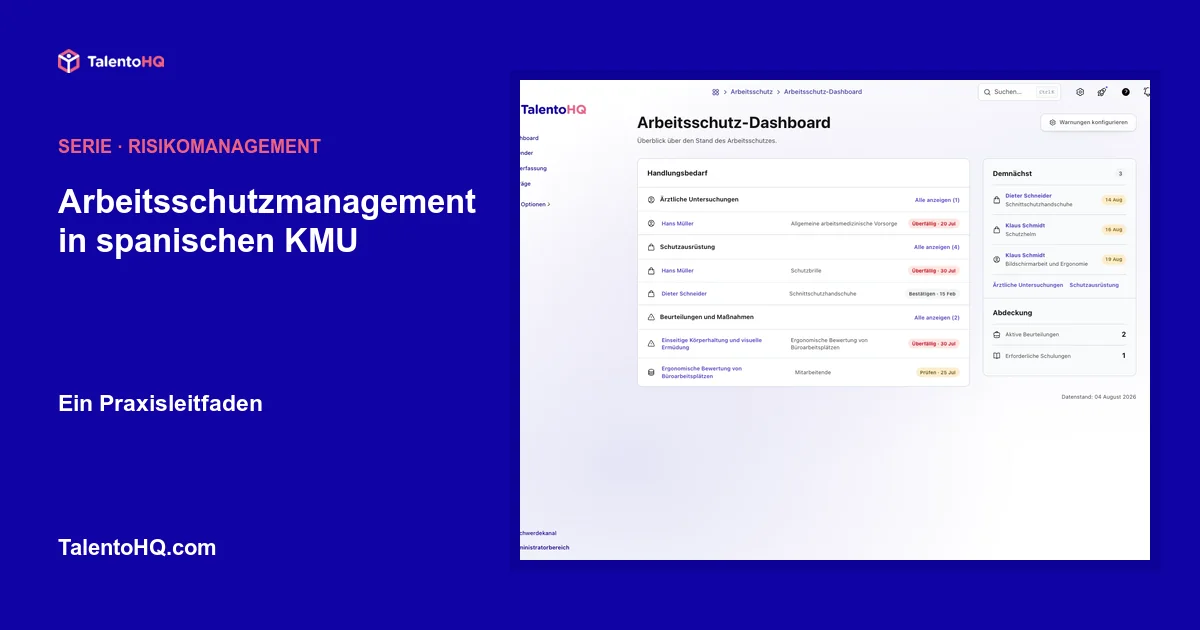Click the 19 Aug date badge

[x=1114, y=259]
